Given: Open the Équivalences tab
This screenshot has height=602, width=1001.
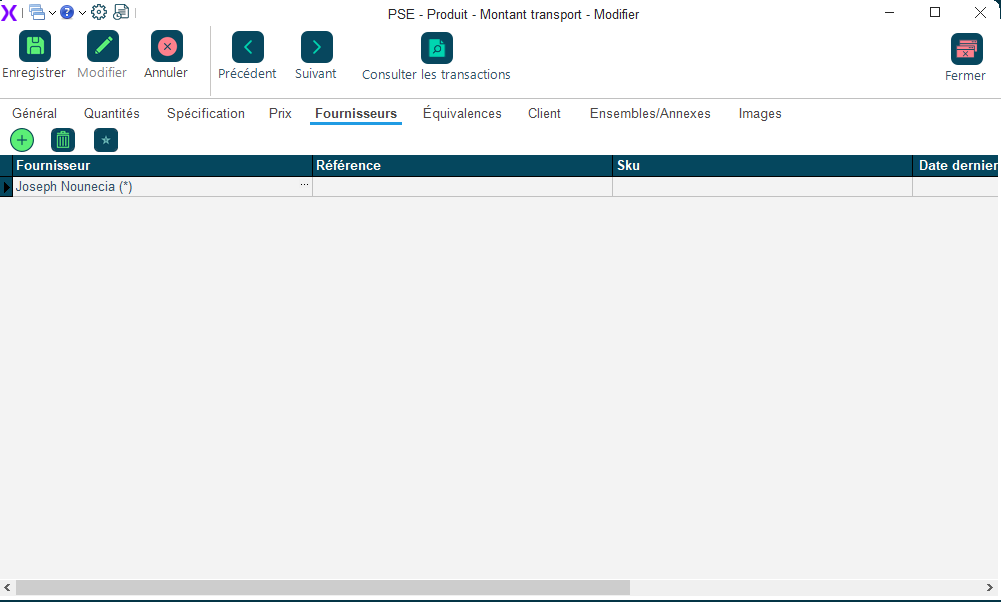Looking at the screenshot, I should (x=462, y=114).
